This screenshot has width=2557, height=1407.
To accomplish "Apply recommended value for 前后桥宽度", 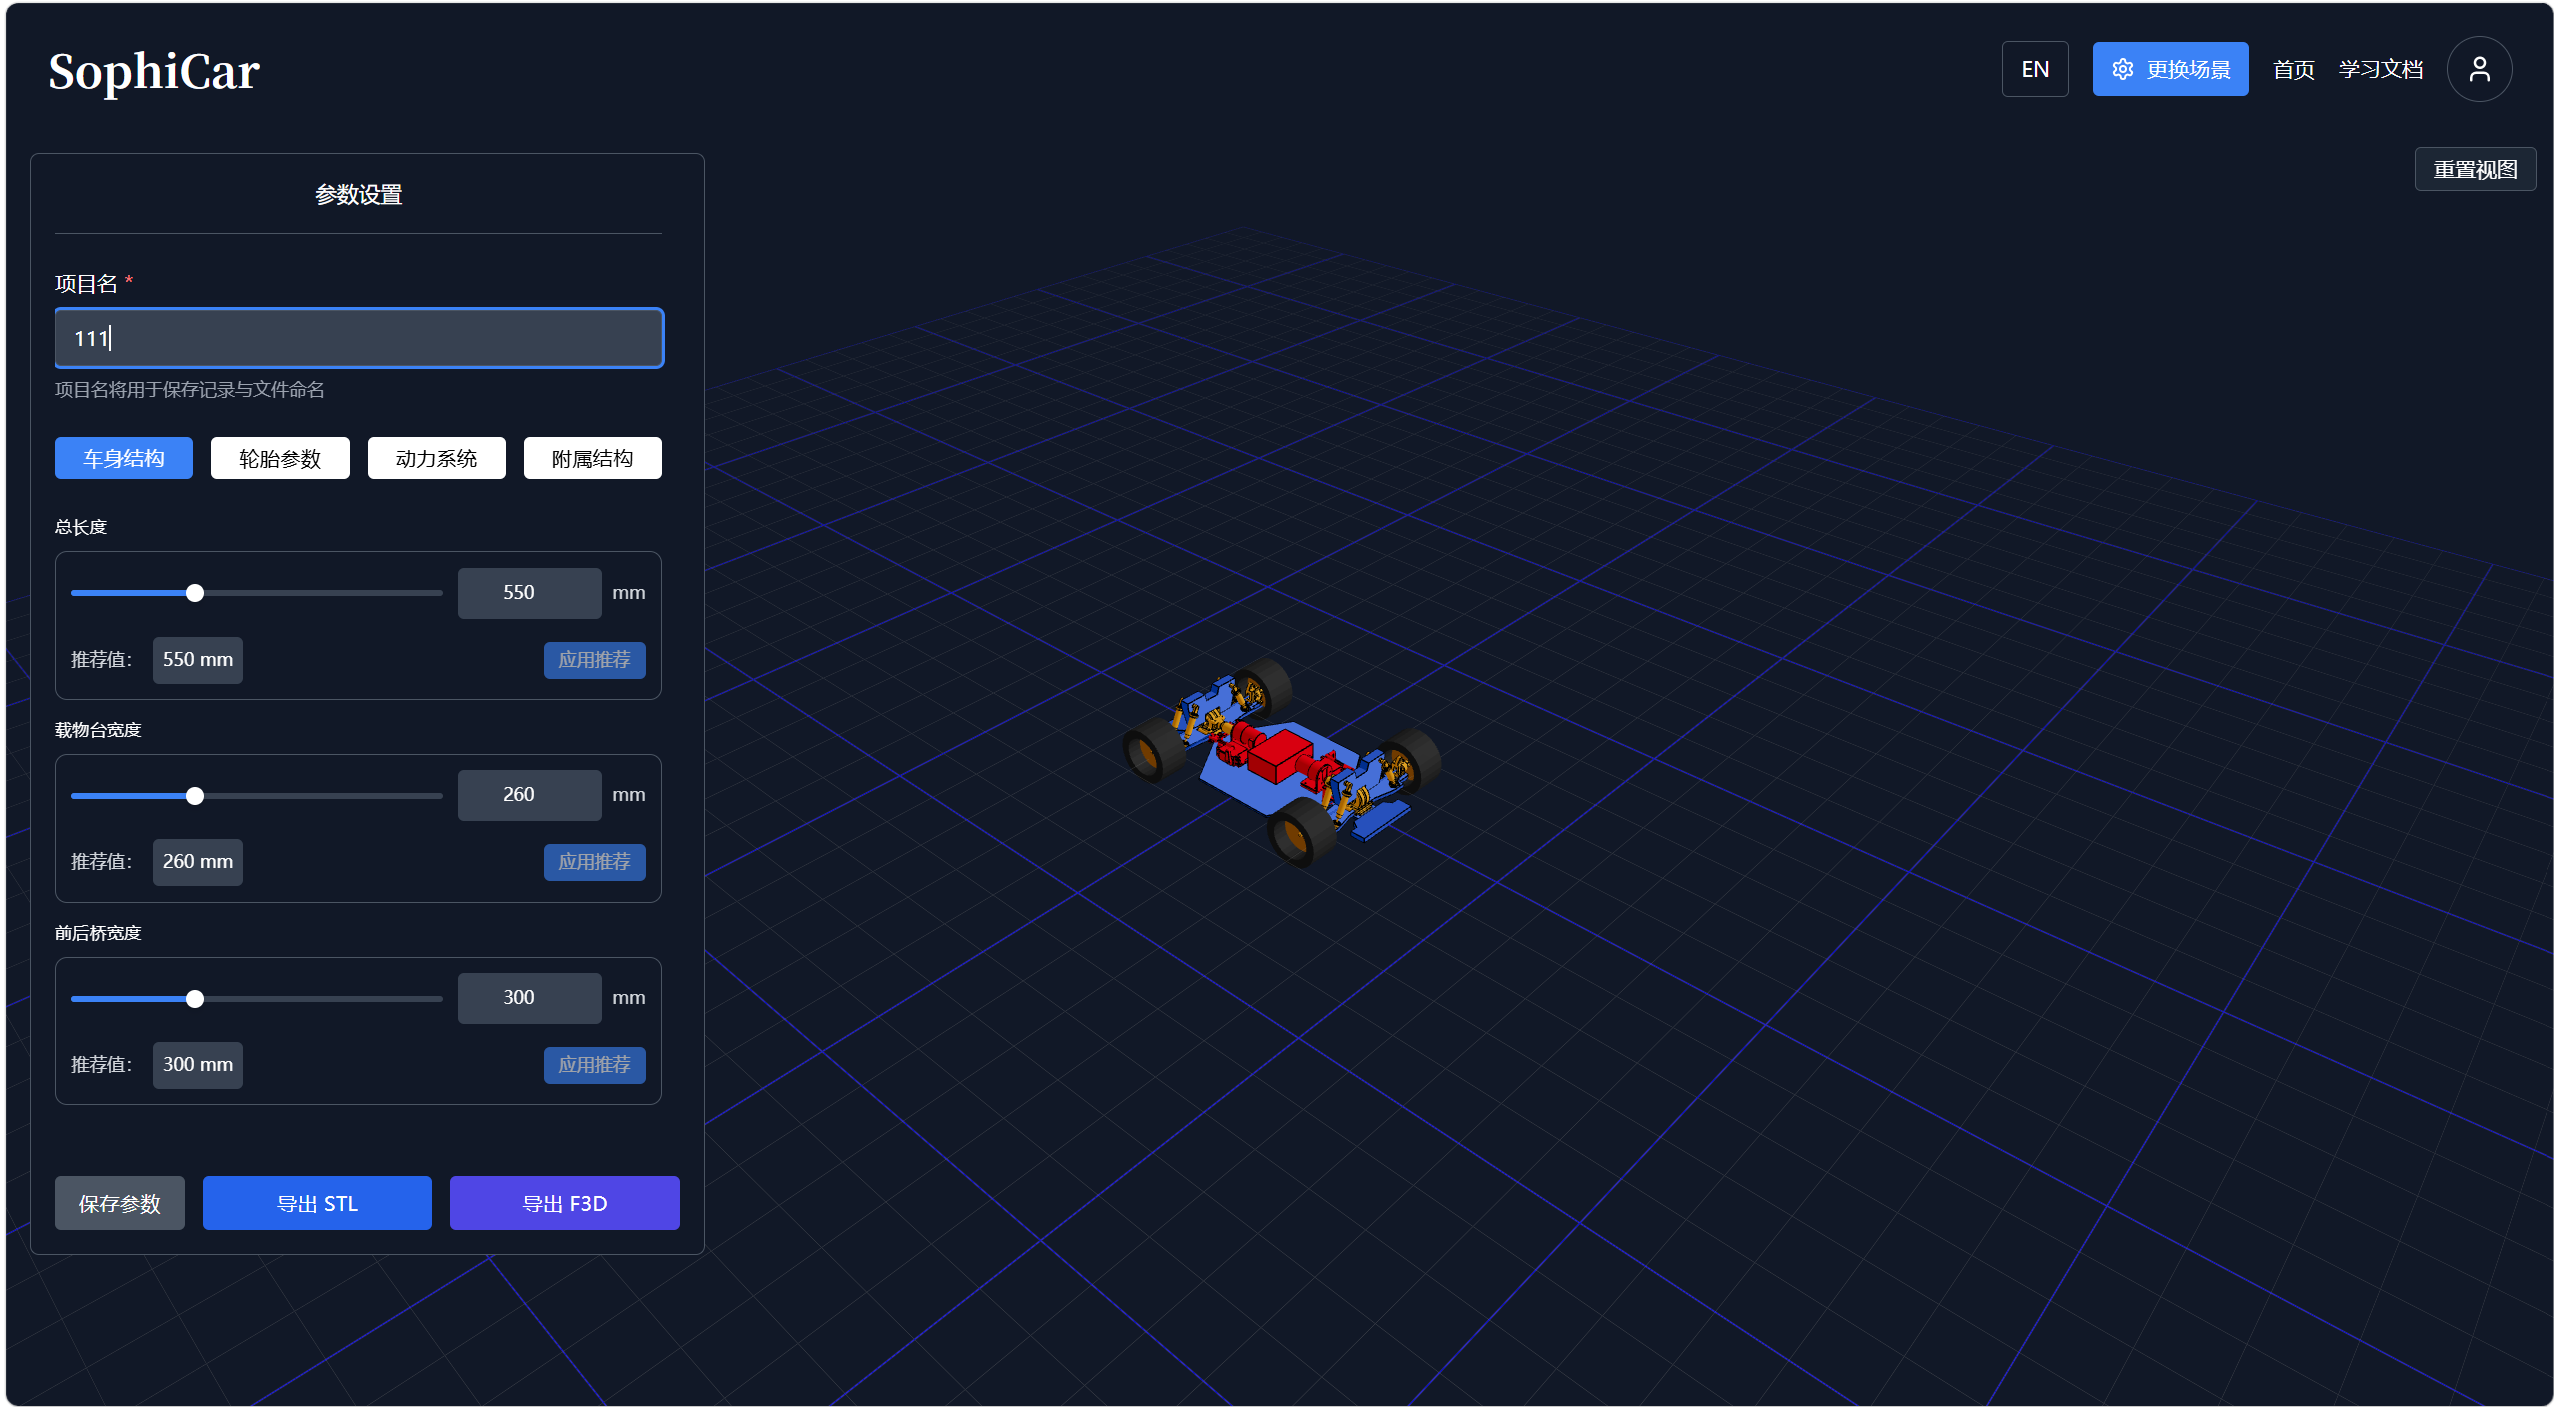I will tap(594, 1065).
